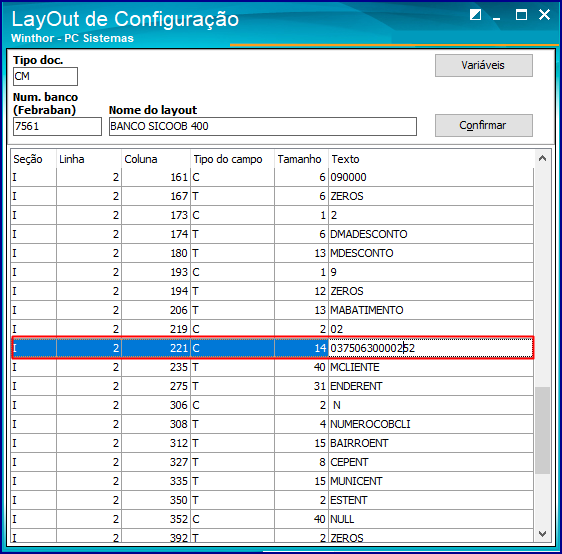The width and height of the screenshot is (562, 554).
Task: Select the ZEROS cell in column 194 row
Action: click(x=431, y=291)
